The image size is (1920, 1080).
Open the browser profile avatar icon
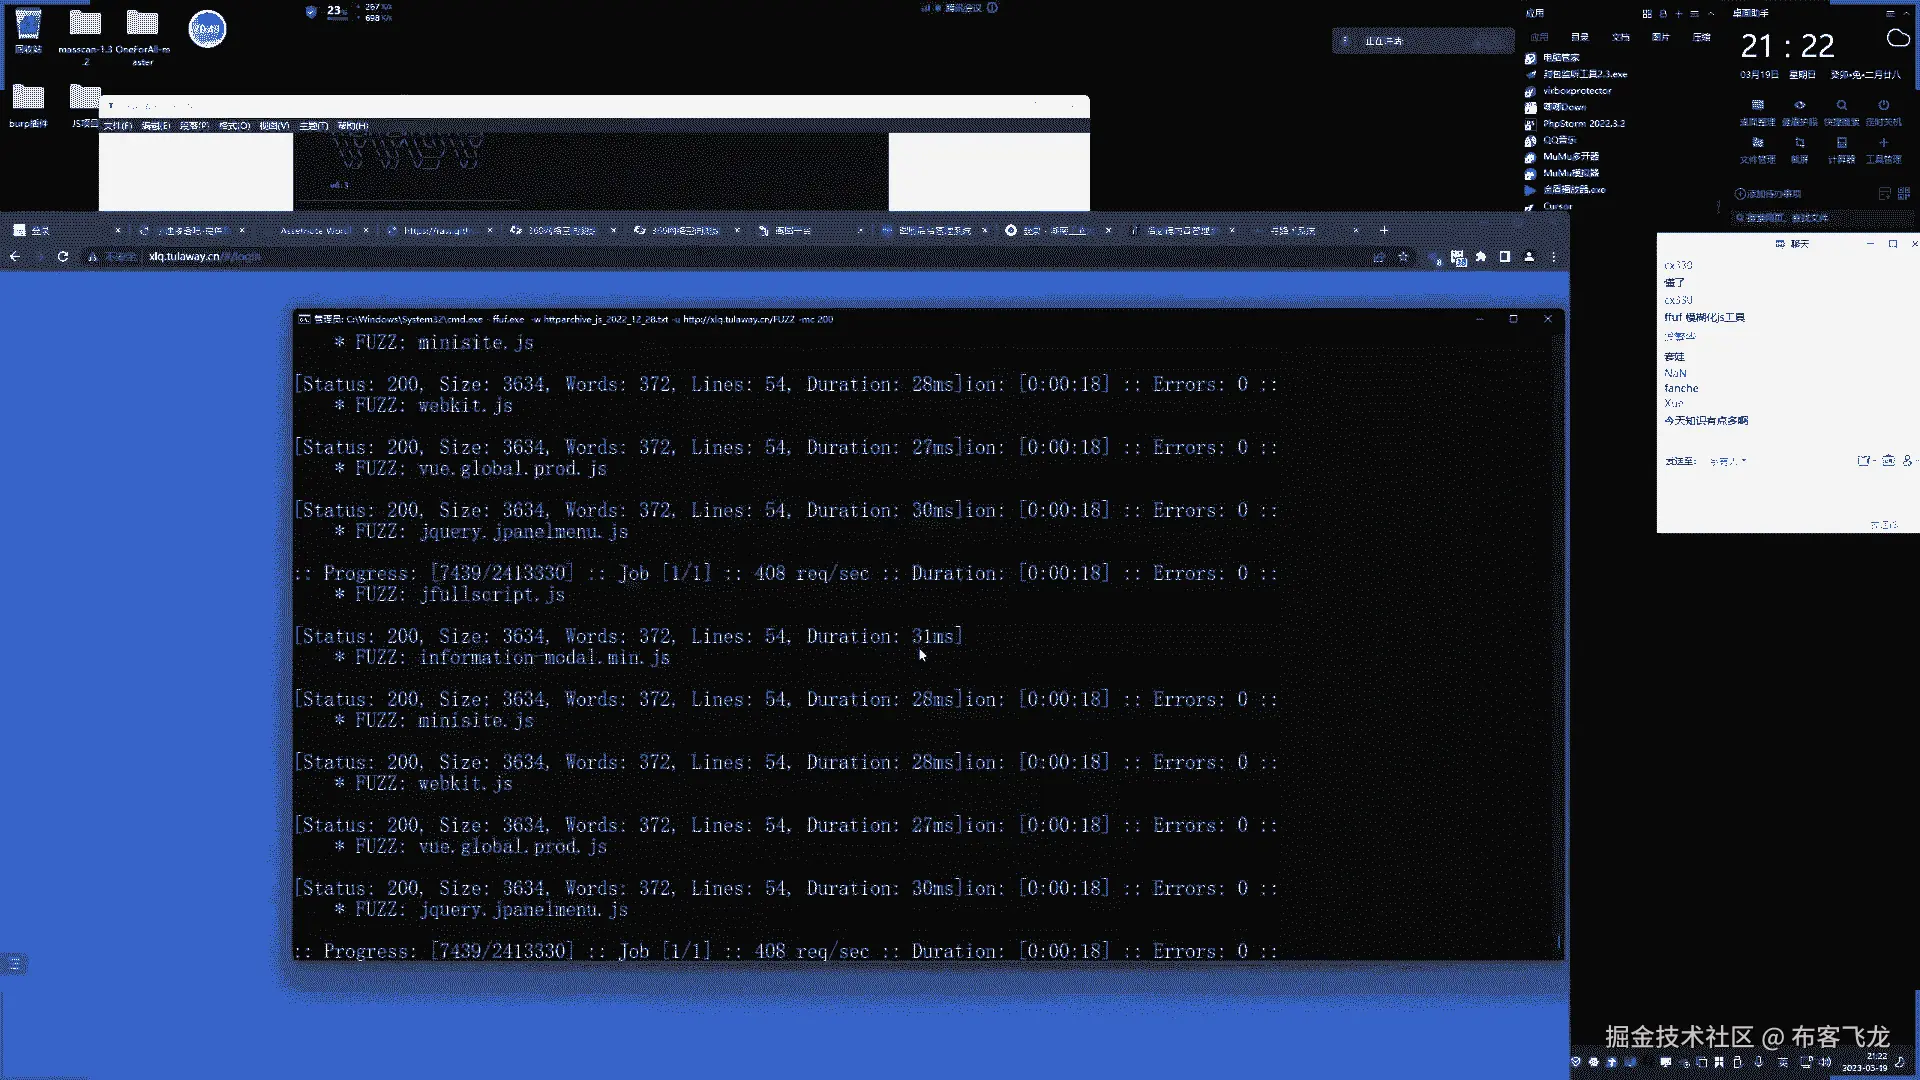coord(1529,257)
